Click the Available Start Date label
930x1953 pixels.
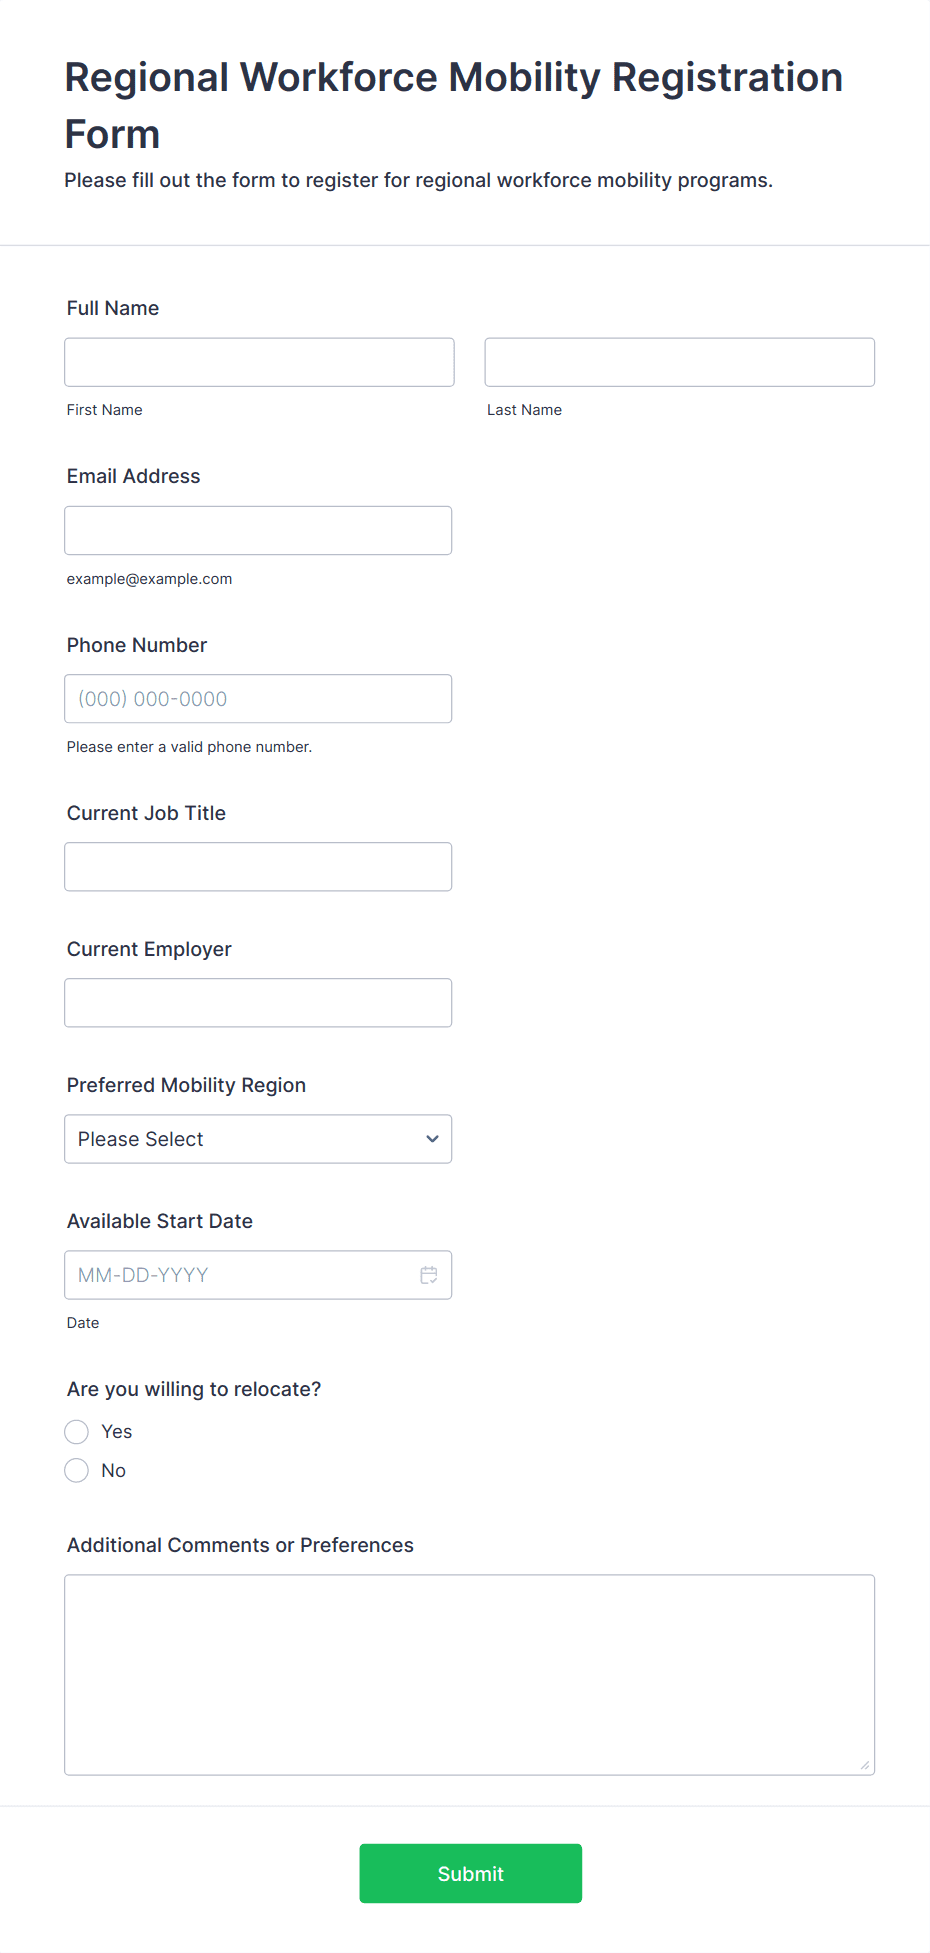160,1221
